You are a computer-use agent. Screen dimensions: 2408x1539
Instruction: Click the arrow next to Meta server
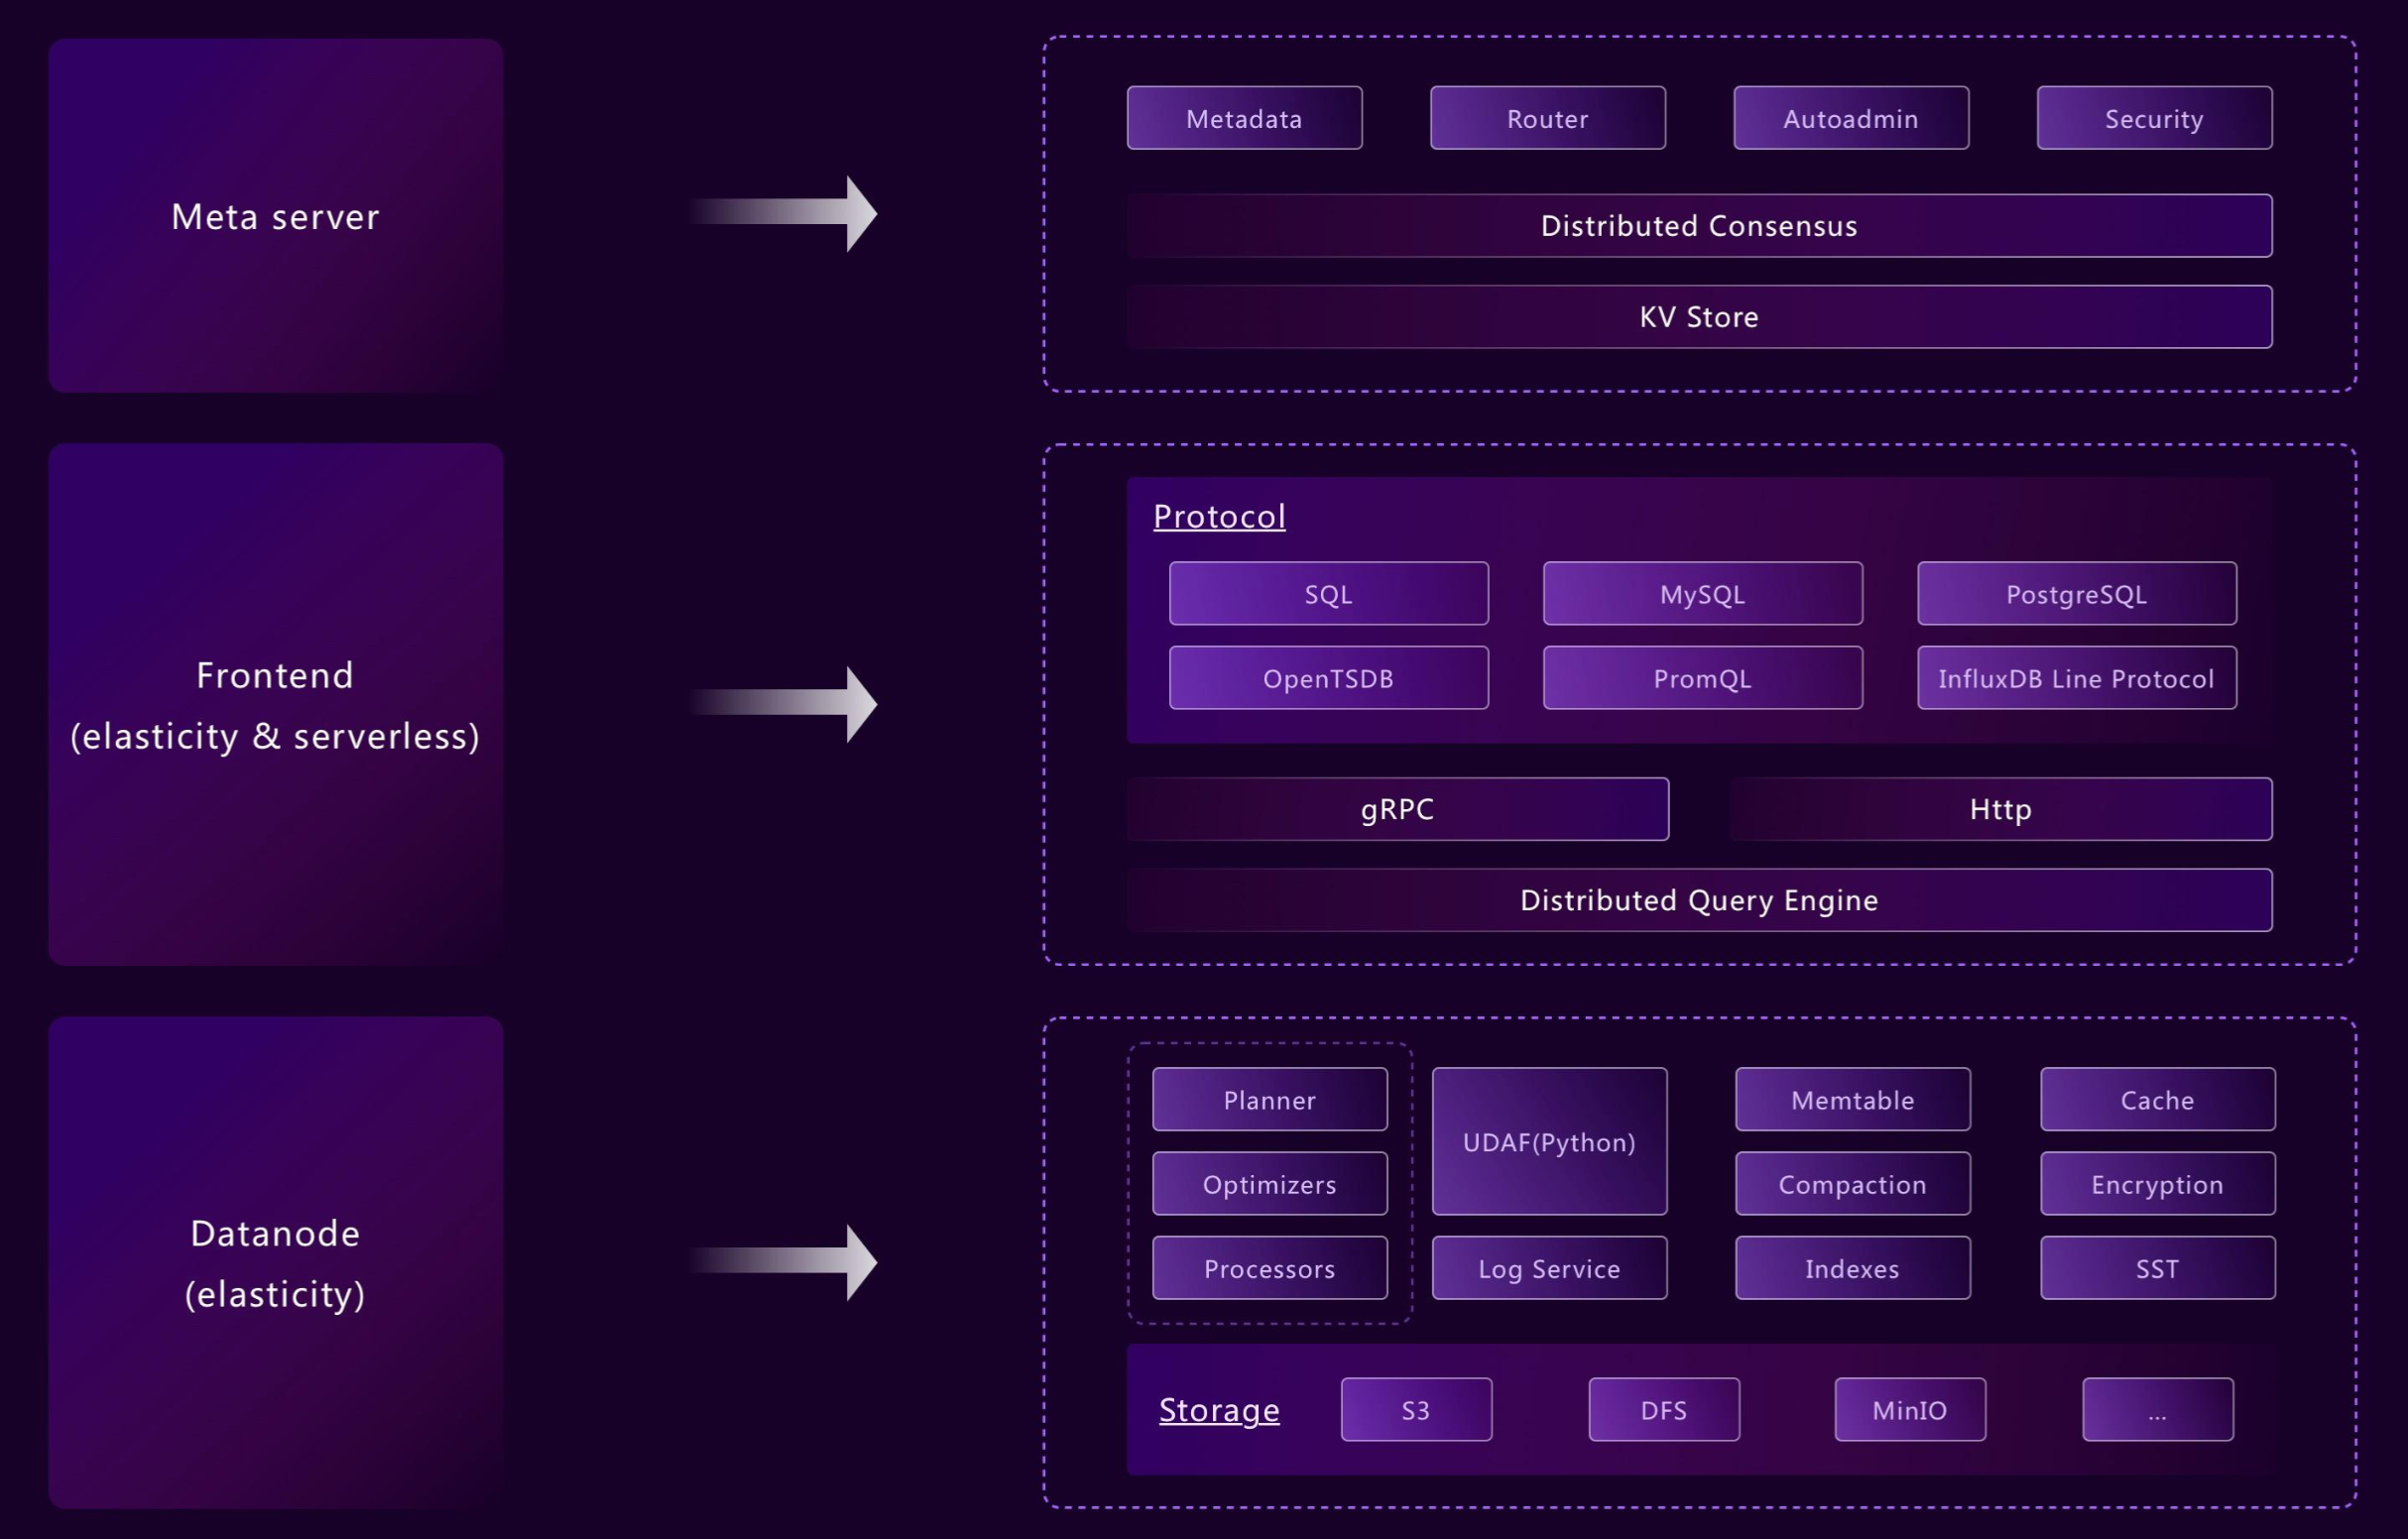tap(785, 213)
